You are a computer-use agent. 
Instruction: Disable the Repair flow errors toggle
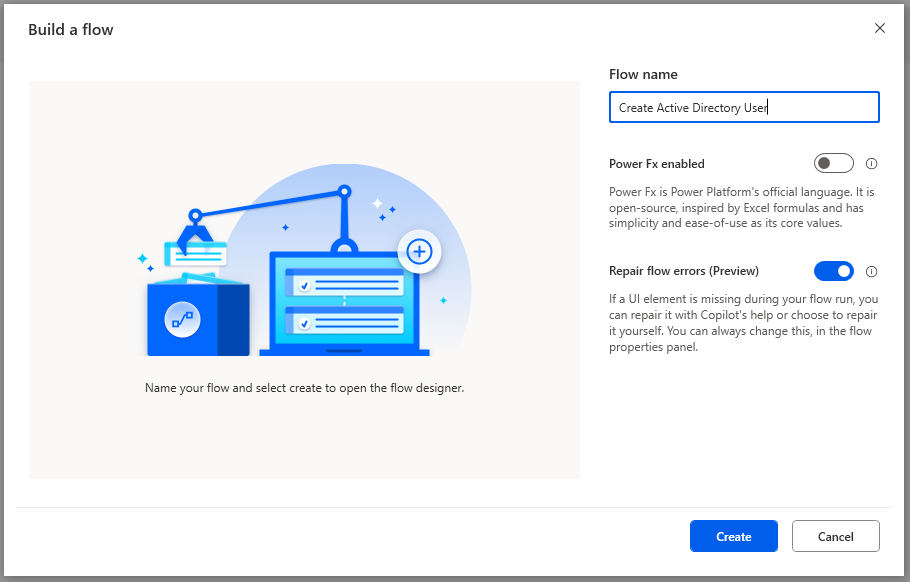click(x=834, y=270)
